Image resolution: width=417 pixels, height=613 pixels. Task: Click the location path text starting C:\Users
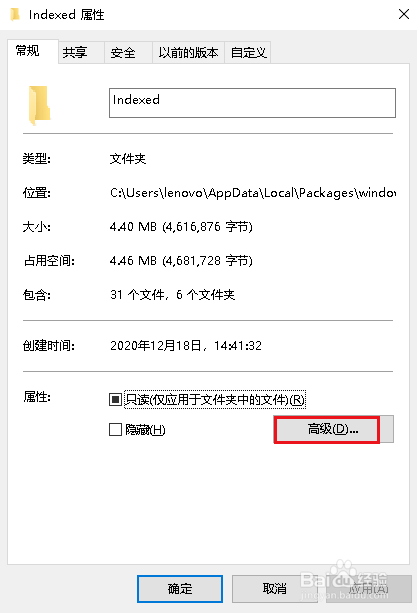[253, 193]
